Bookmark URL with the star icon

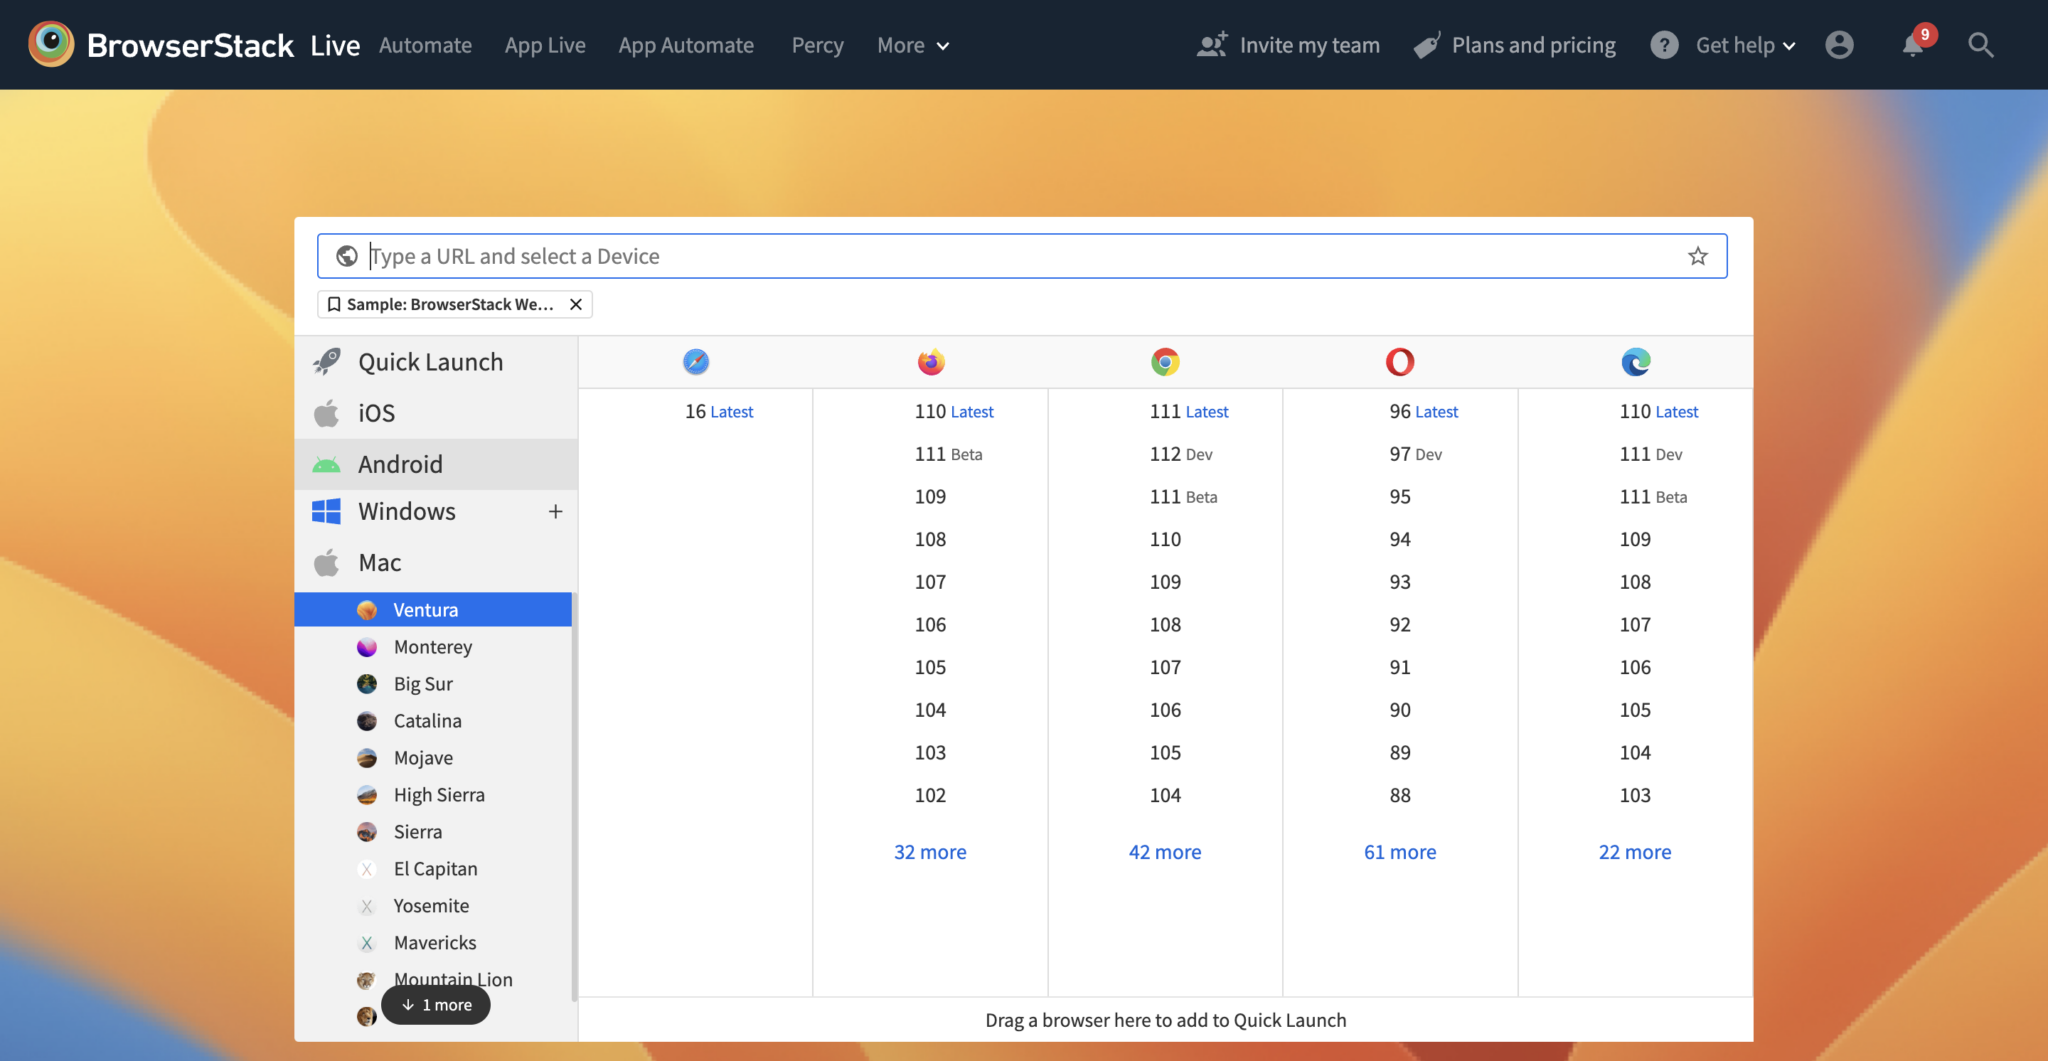pos(1698,256)
